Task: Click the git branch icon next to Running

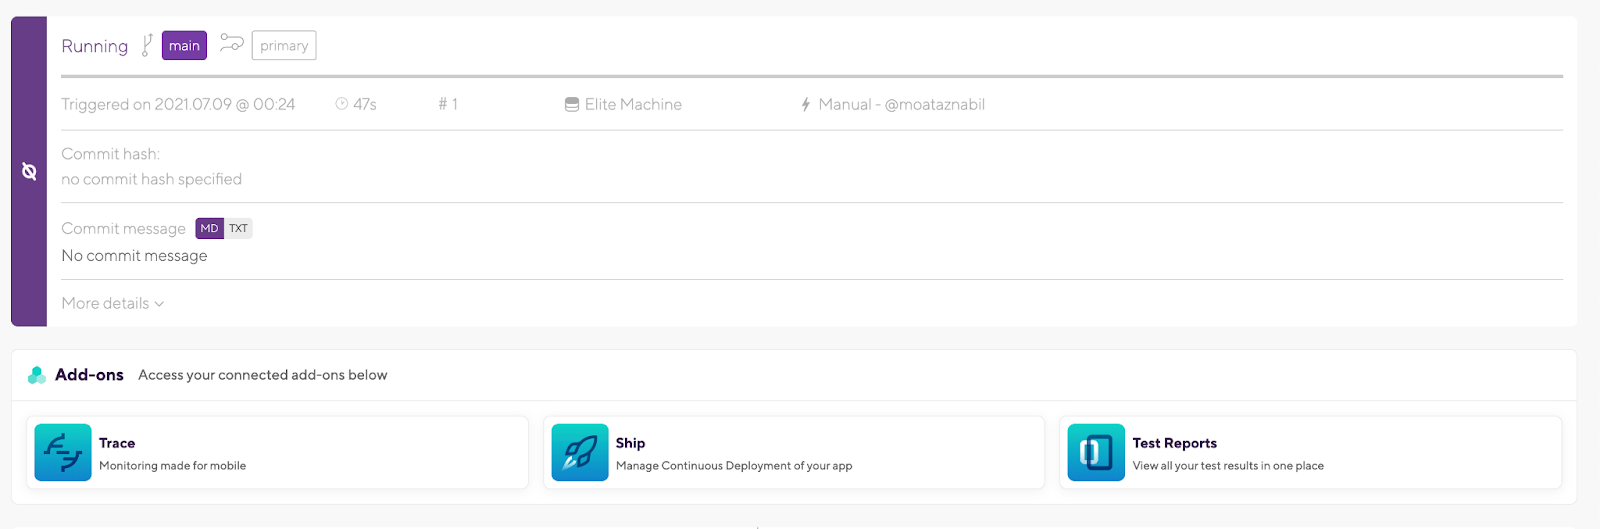Action: tap(147, 45)
